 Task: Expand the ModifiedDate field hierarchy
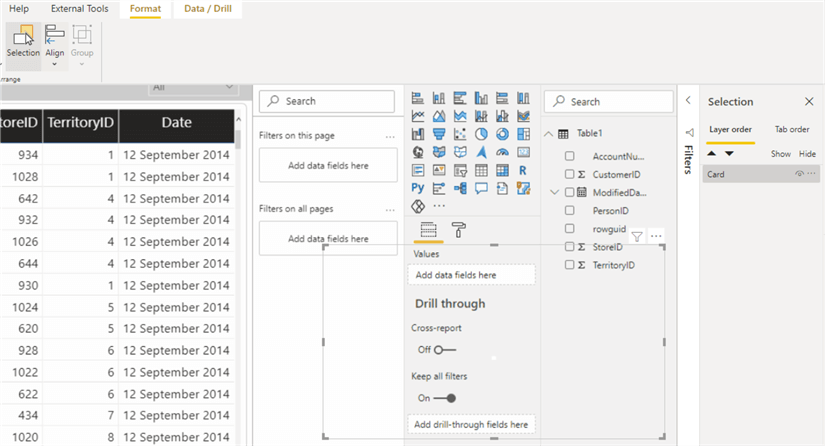click(x=554, y=192)
